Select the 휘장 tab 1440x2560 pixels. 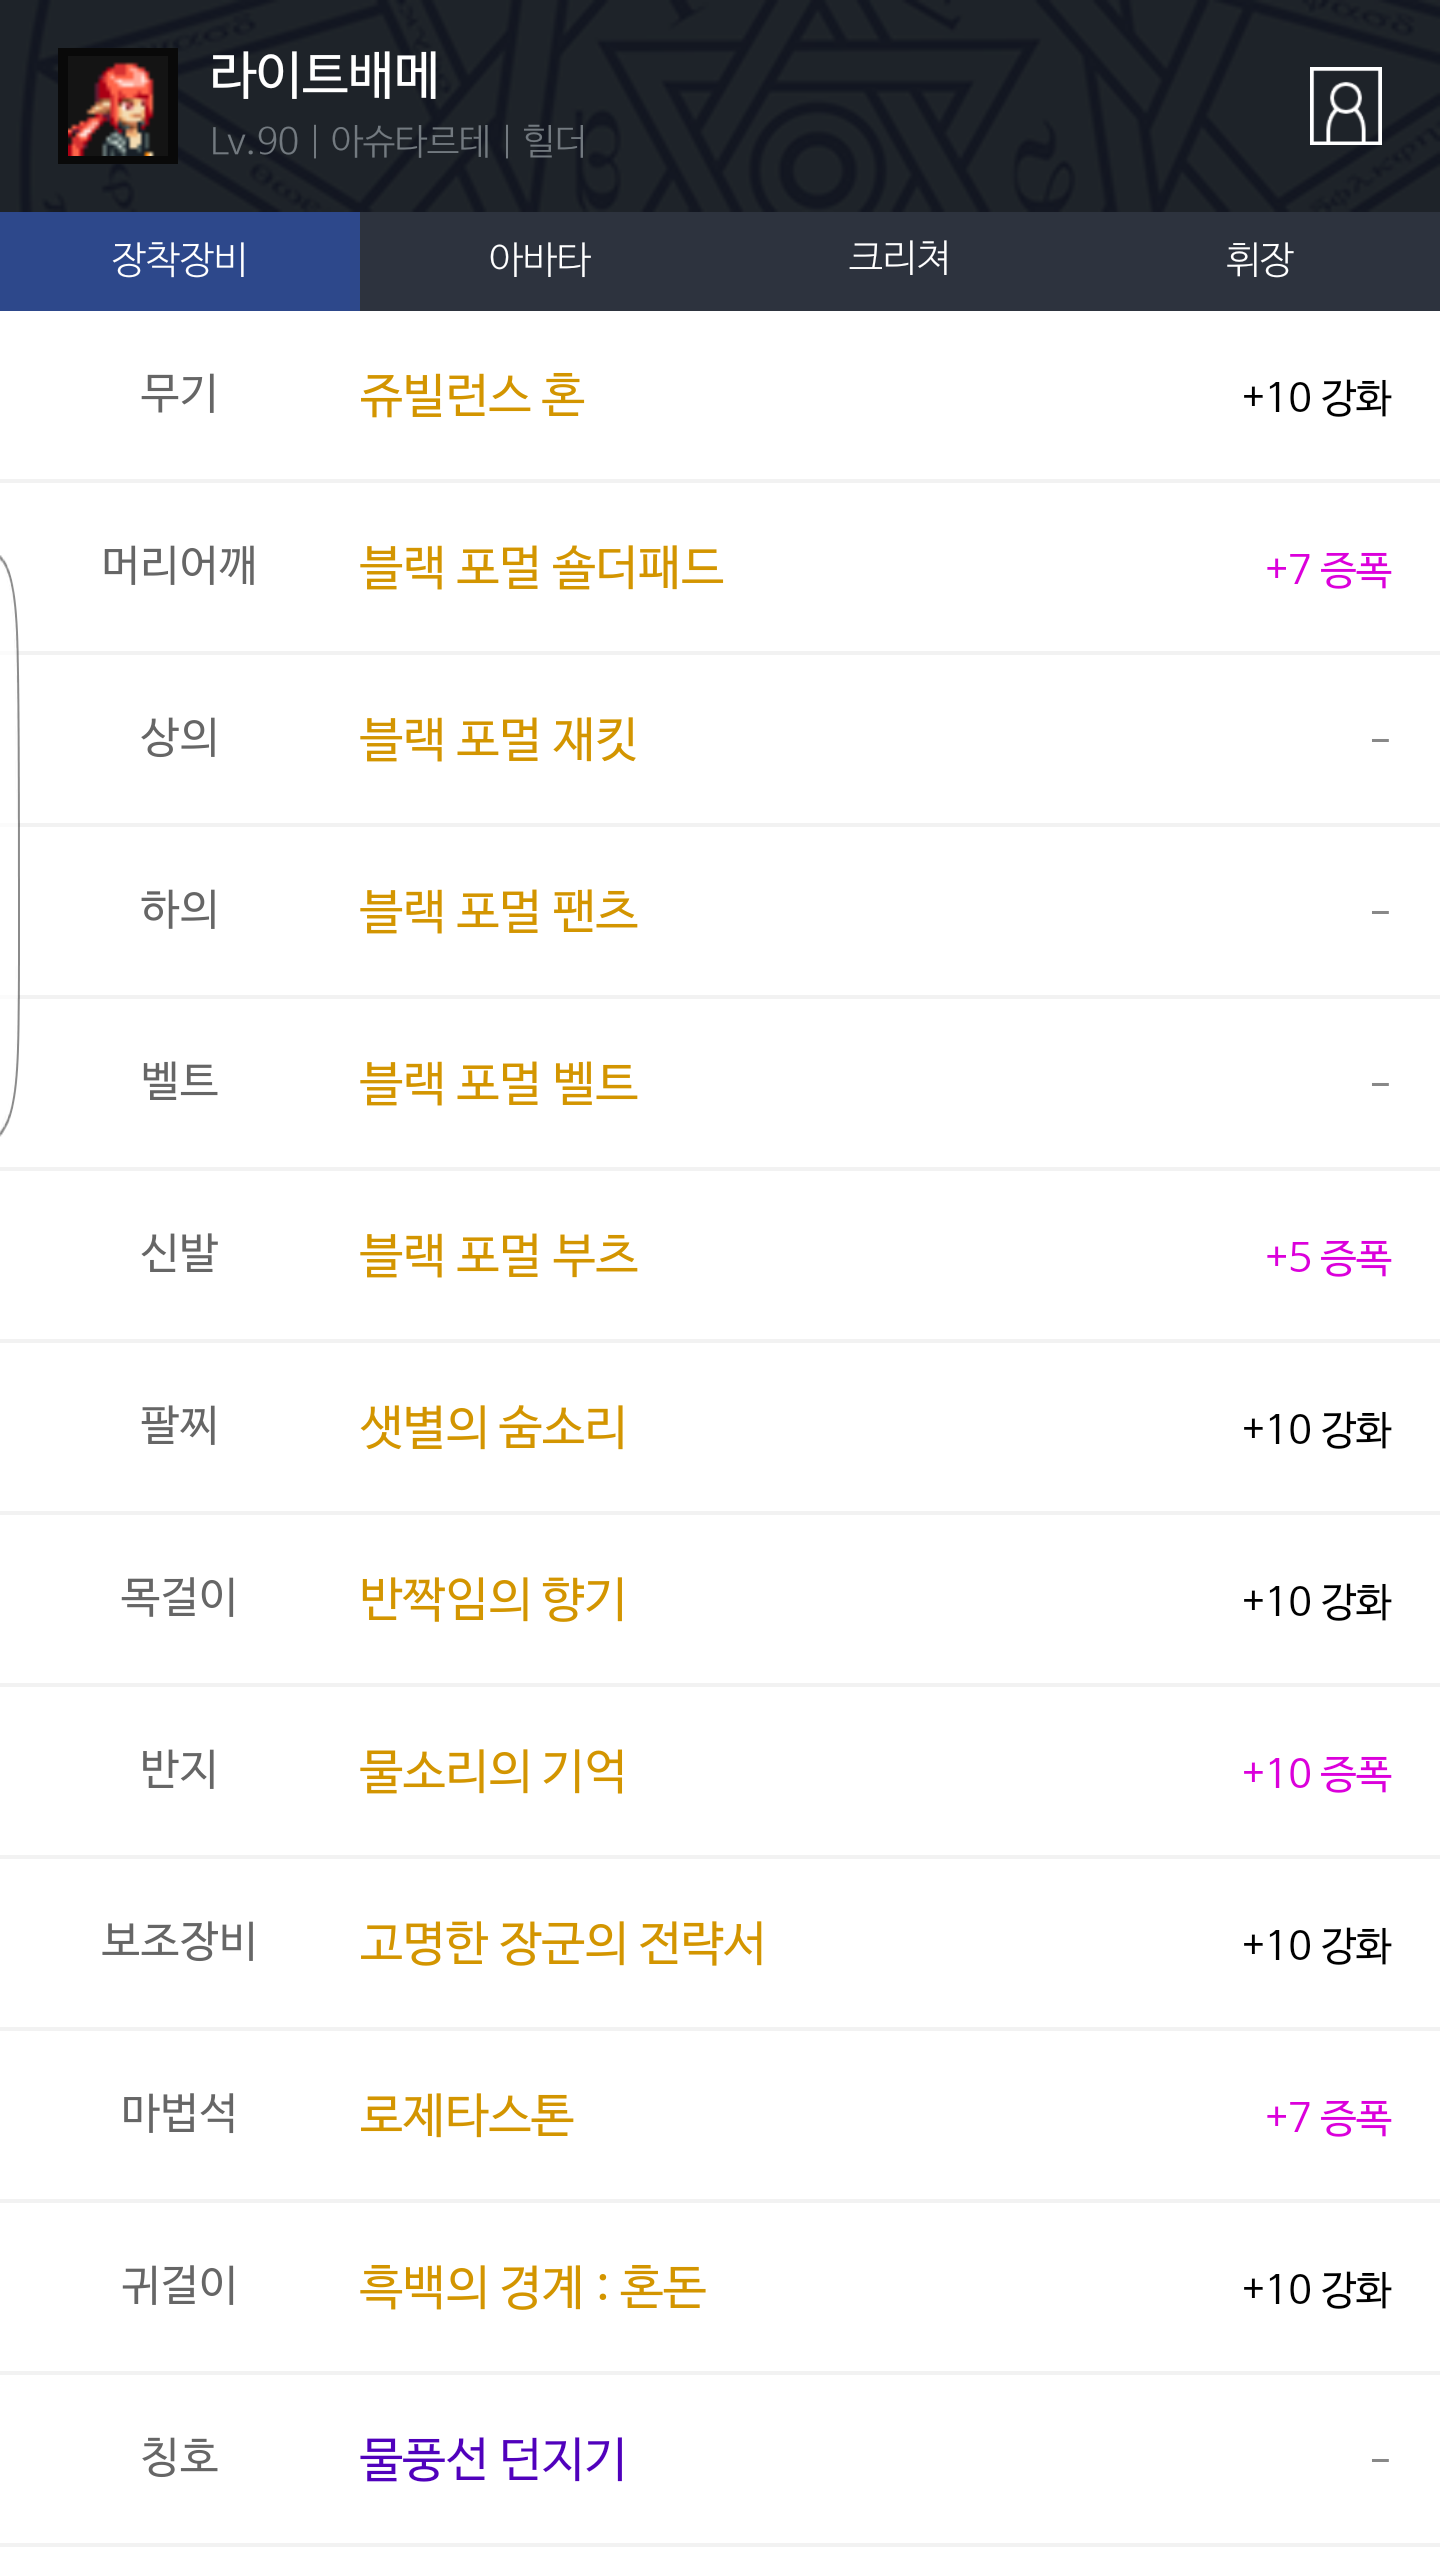point(1259,260)
